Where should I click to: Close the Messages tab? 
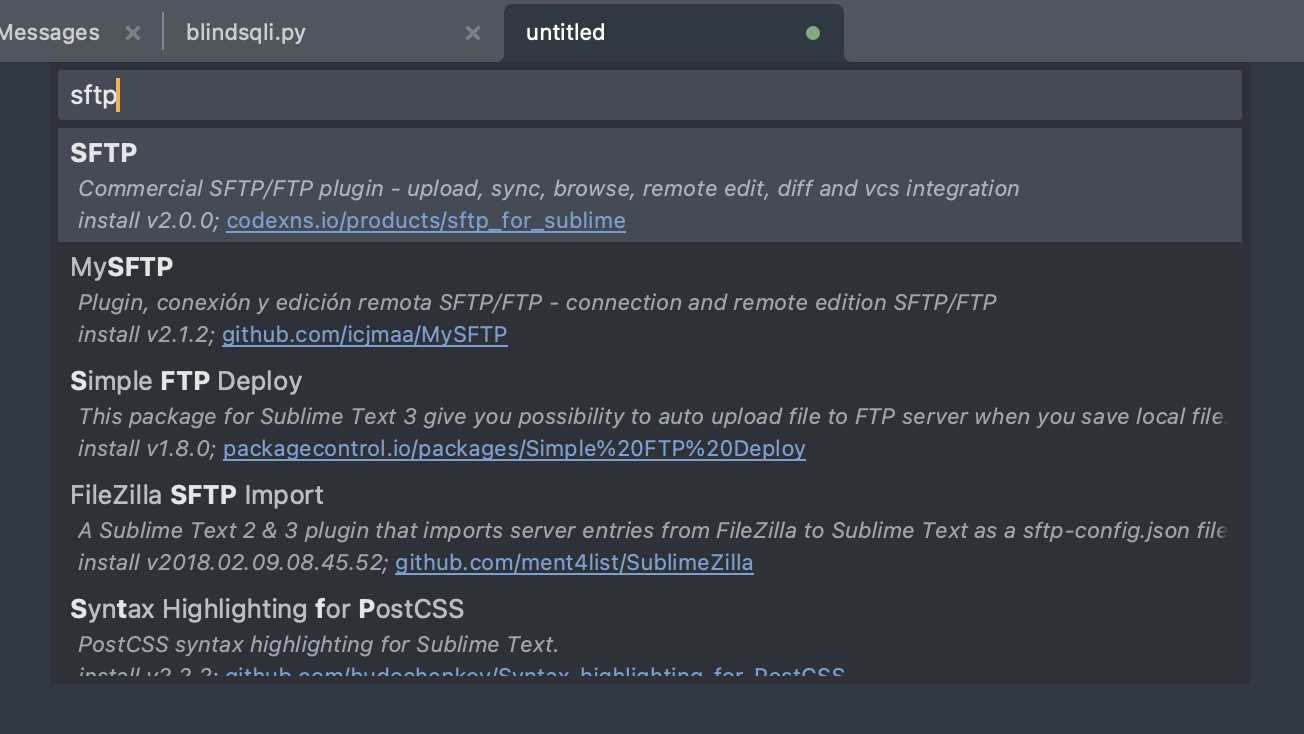coord(132,32)
